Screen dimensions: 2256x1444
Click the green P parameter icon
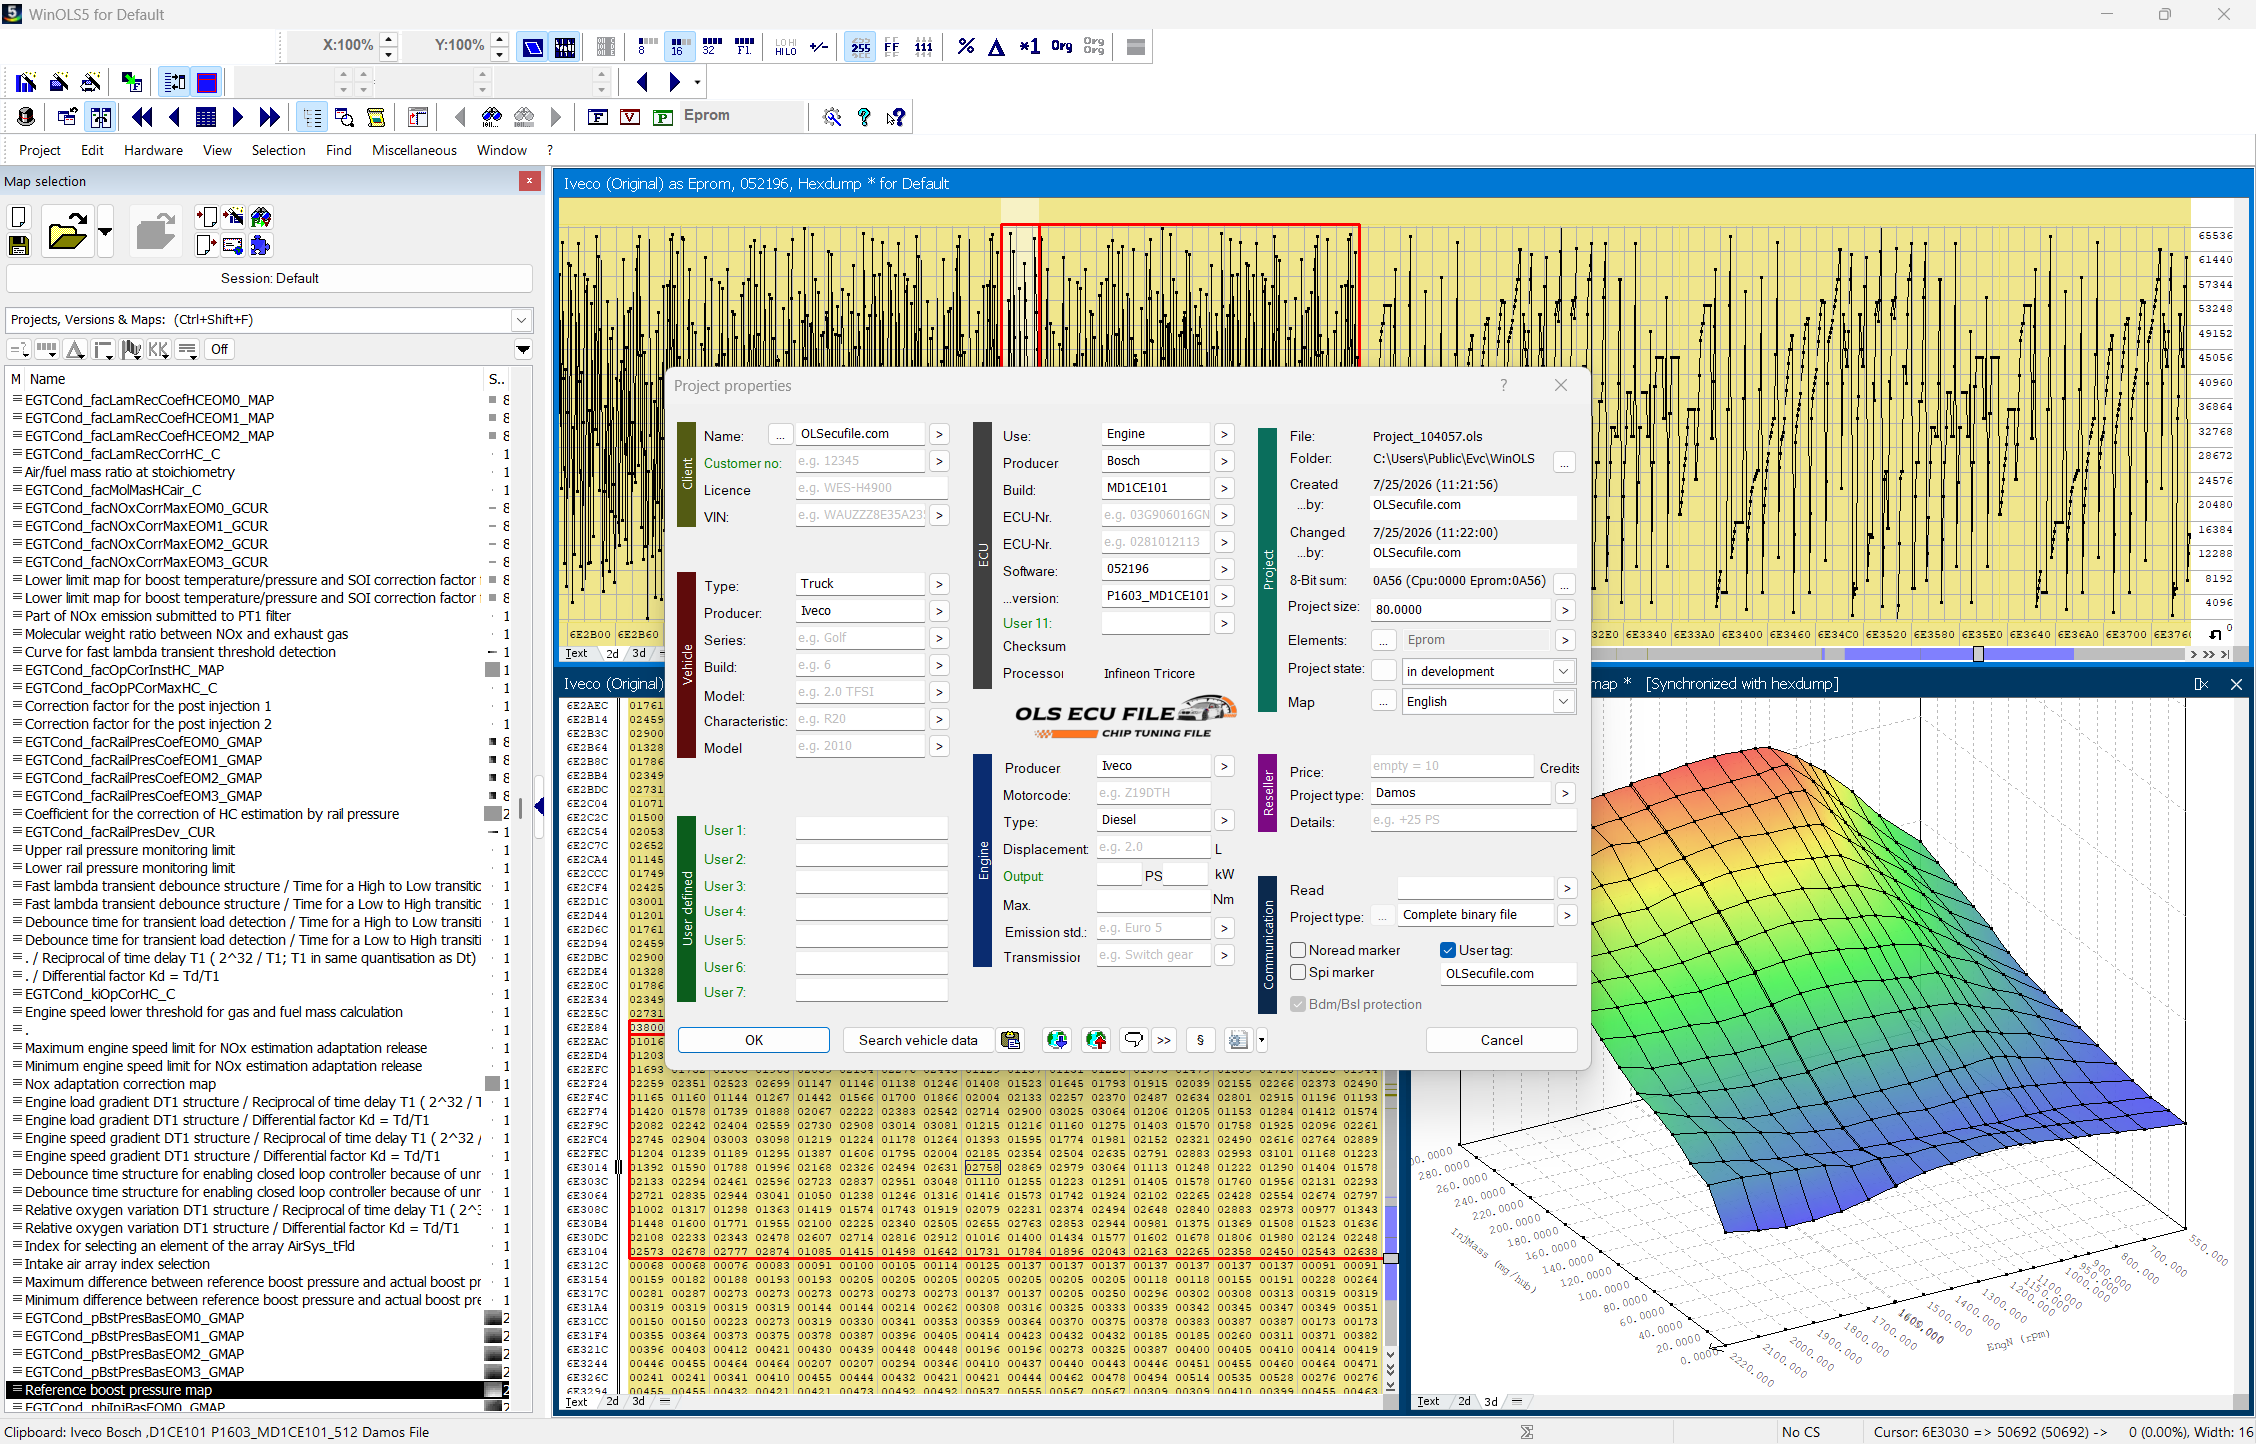(x=662, y=117)
